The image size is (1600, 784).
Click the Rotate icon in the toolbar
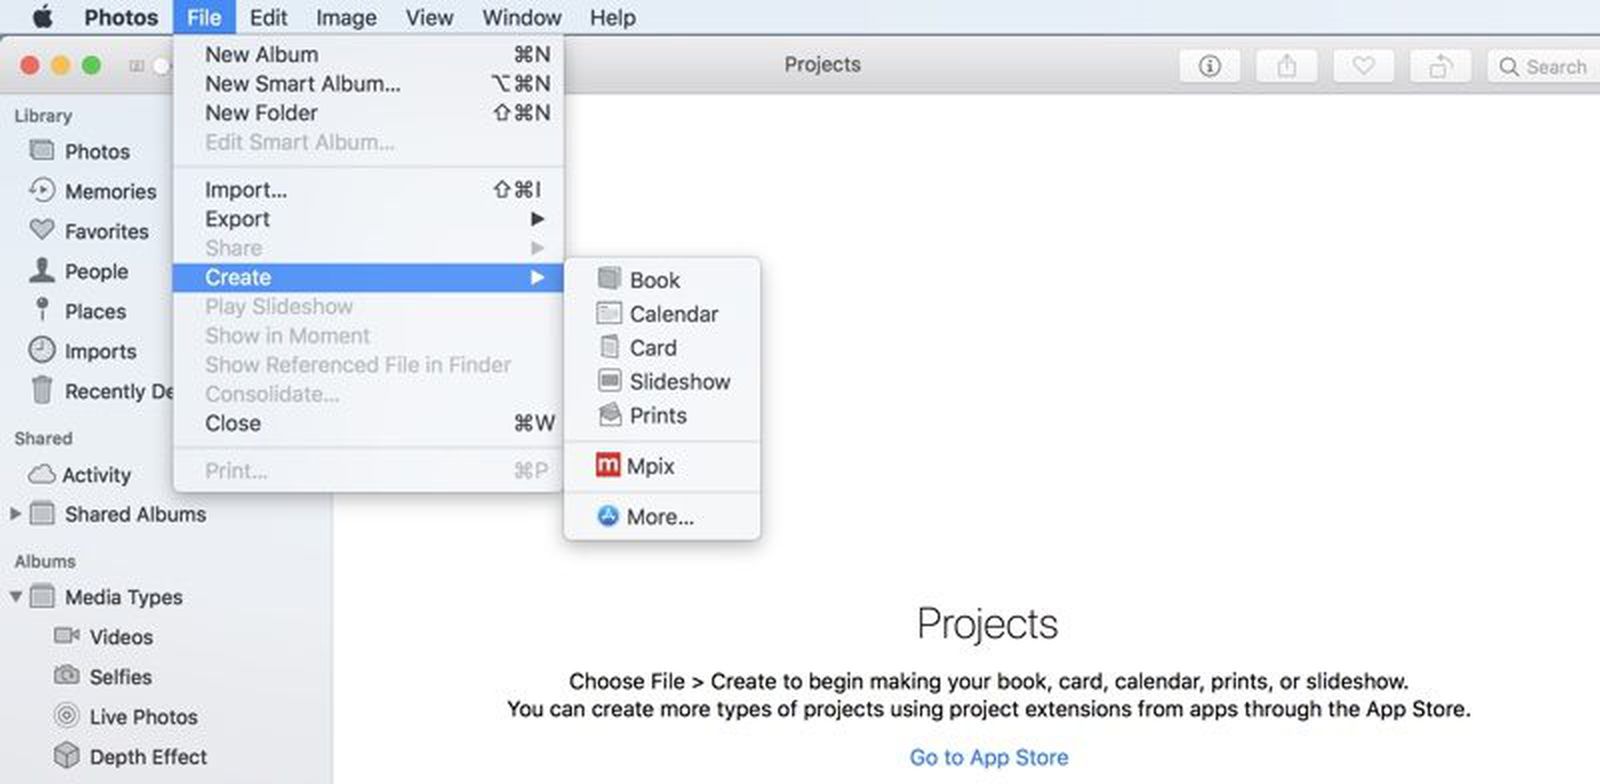pyautogui.click(x=1440, y=65)
